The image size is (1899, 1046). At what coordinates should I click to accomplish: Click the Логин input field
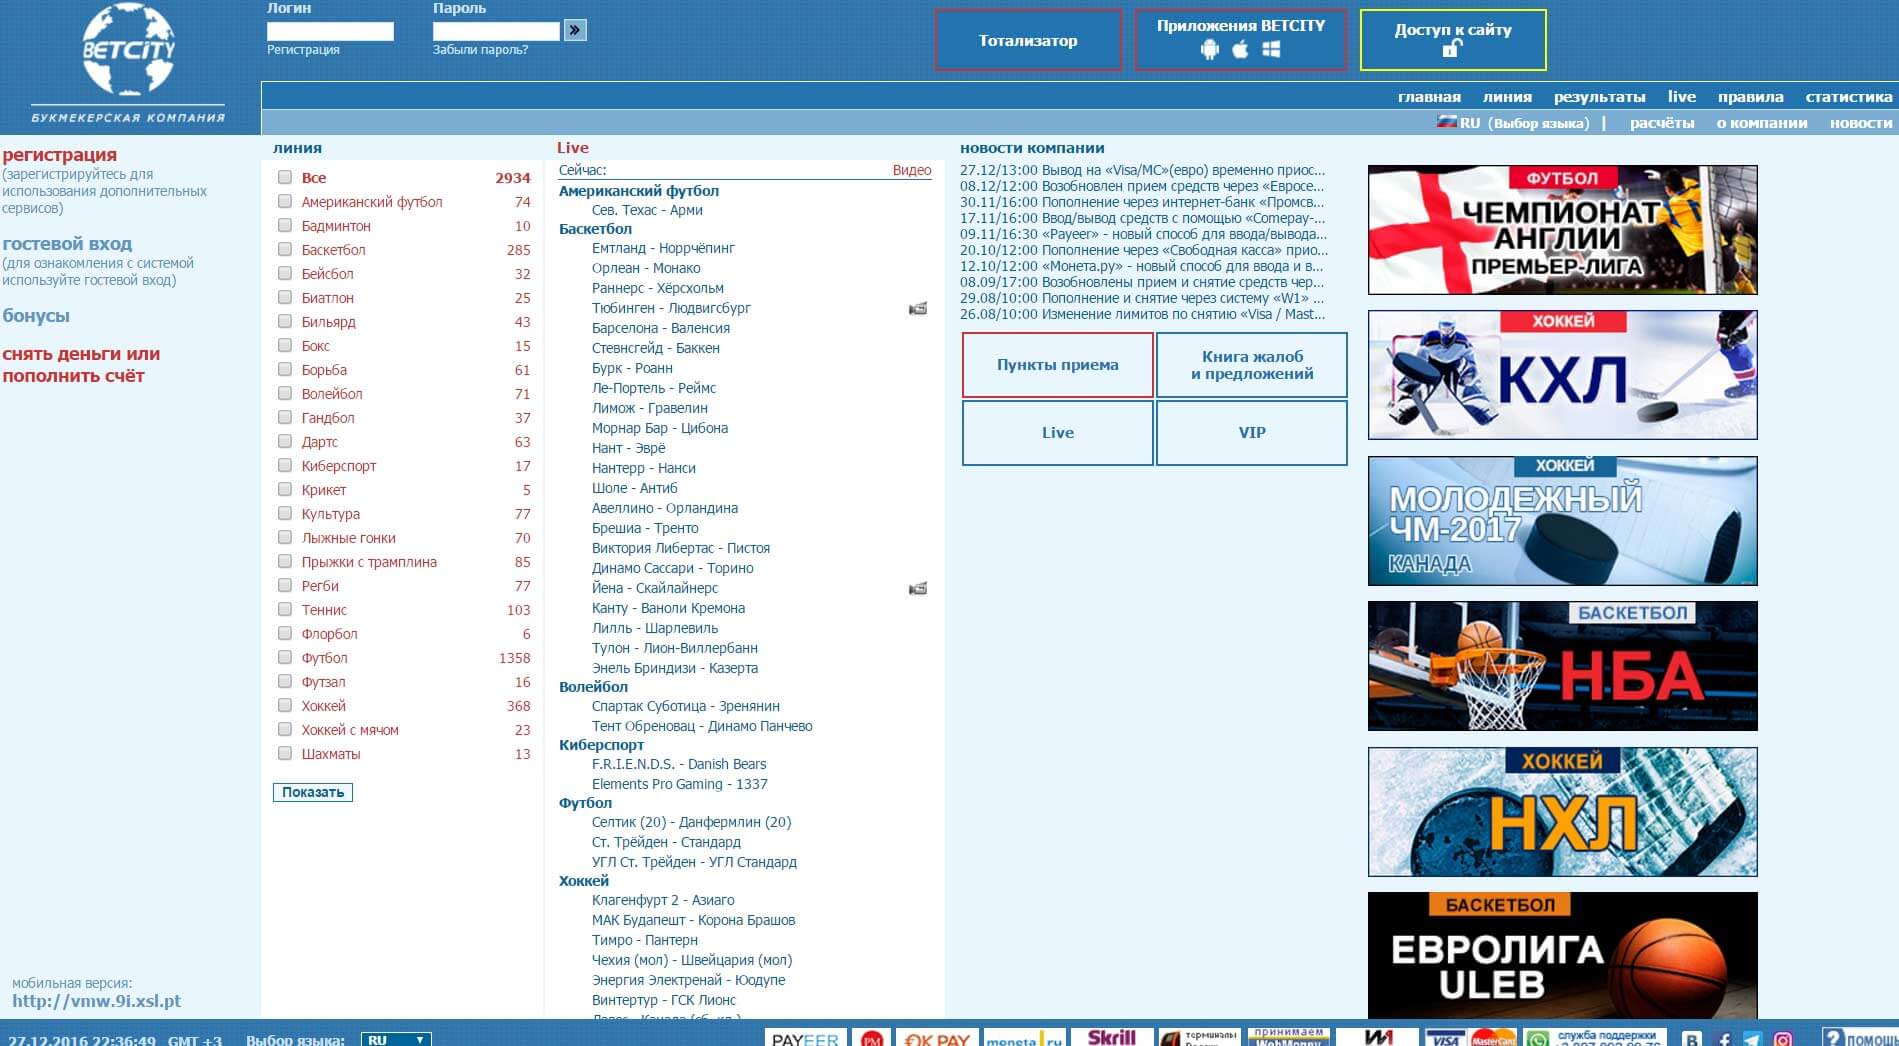[x=330, y=31]
